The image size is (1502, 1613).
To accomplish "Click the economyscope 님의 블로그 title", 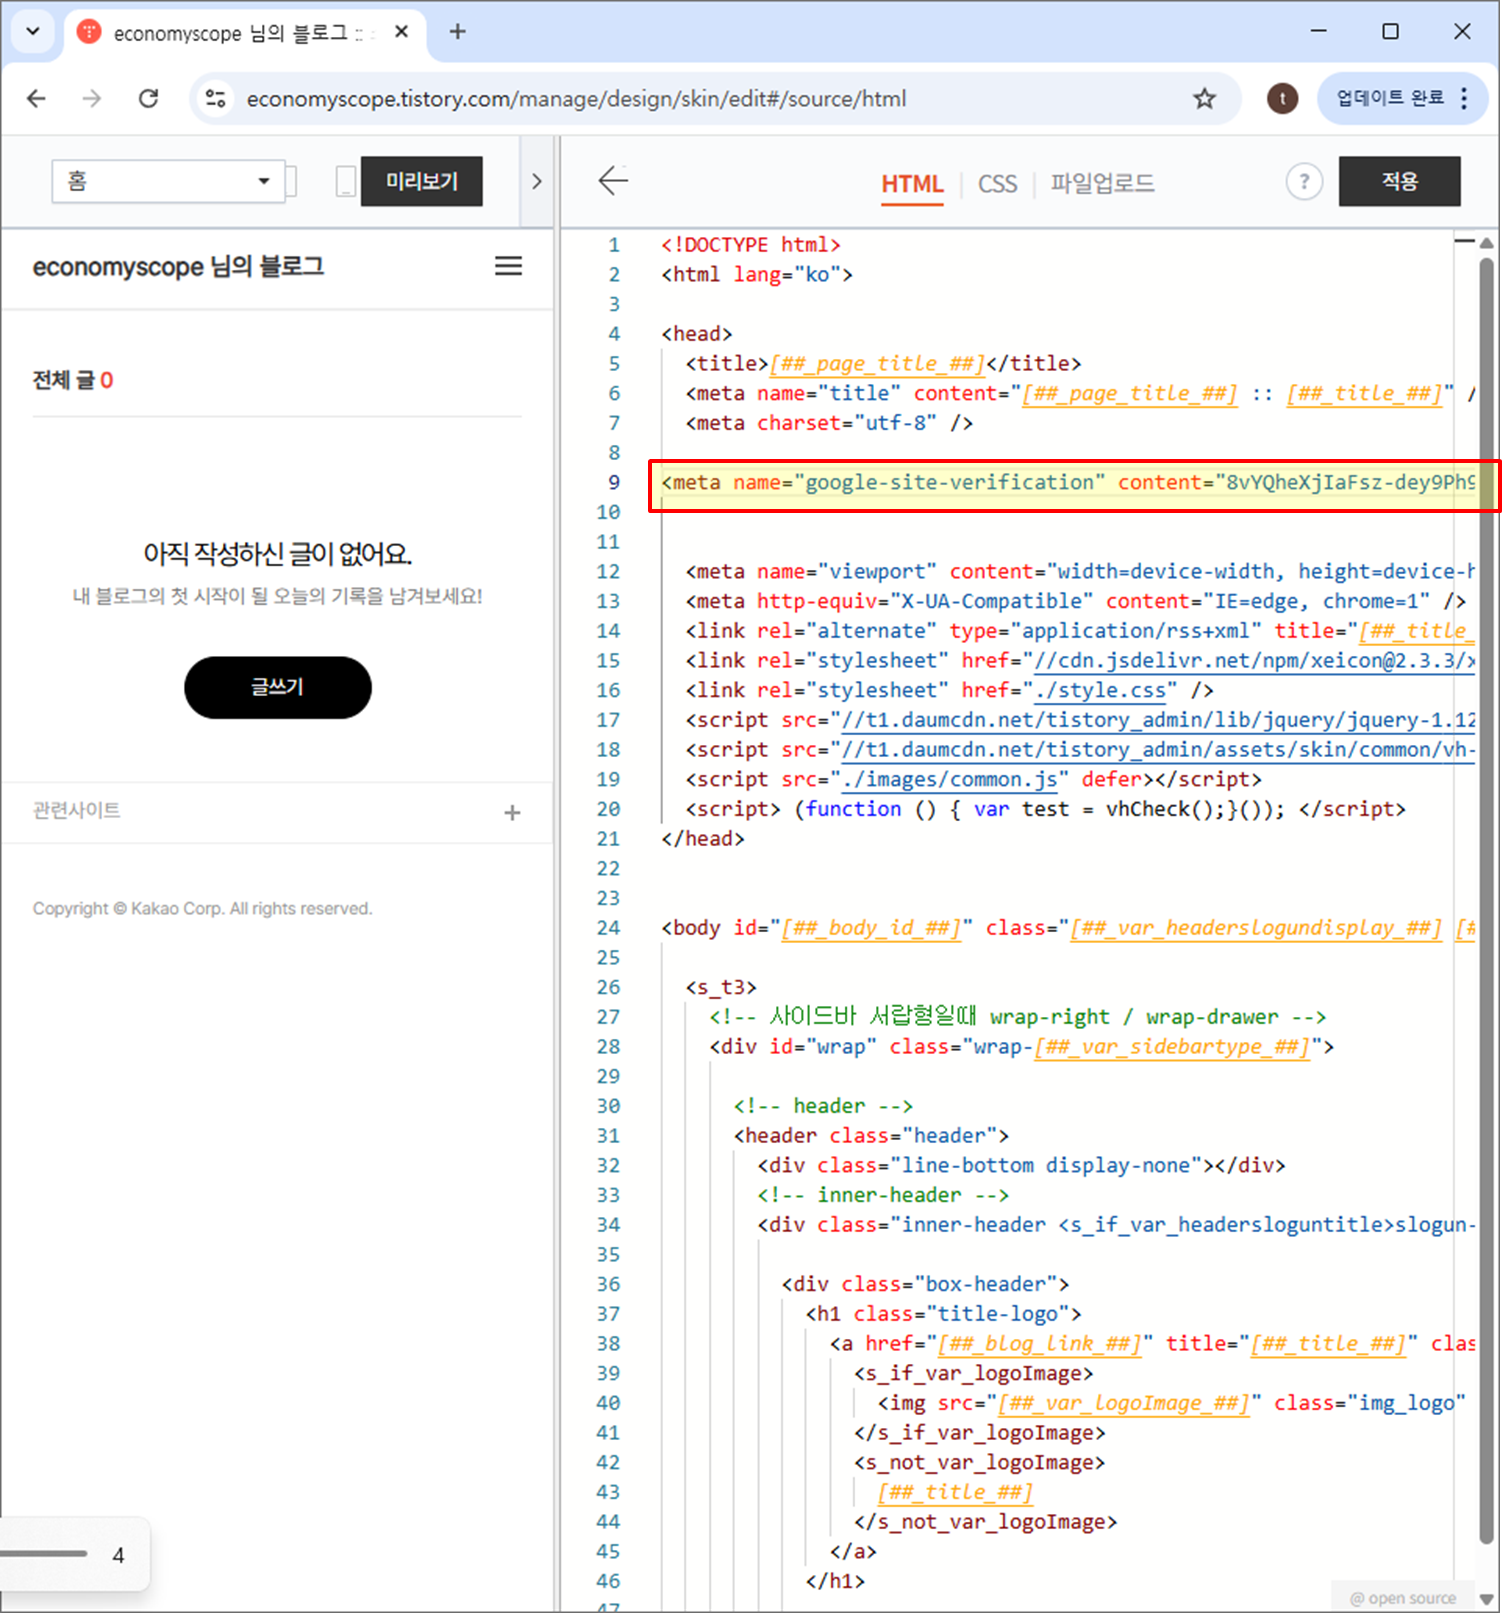I will click(x=178, y=267).
